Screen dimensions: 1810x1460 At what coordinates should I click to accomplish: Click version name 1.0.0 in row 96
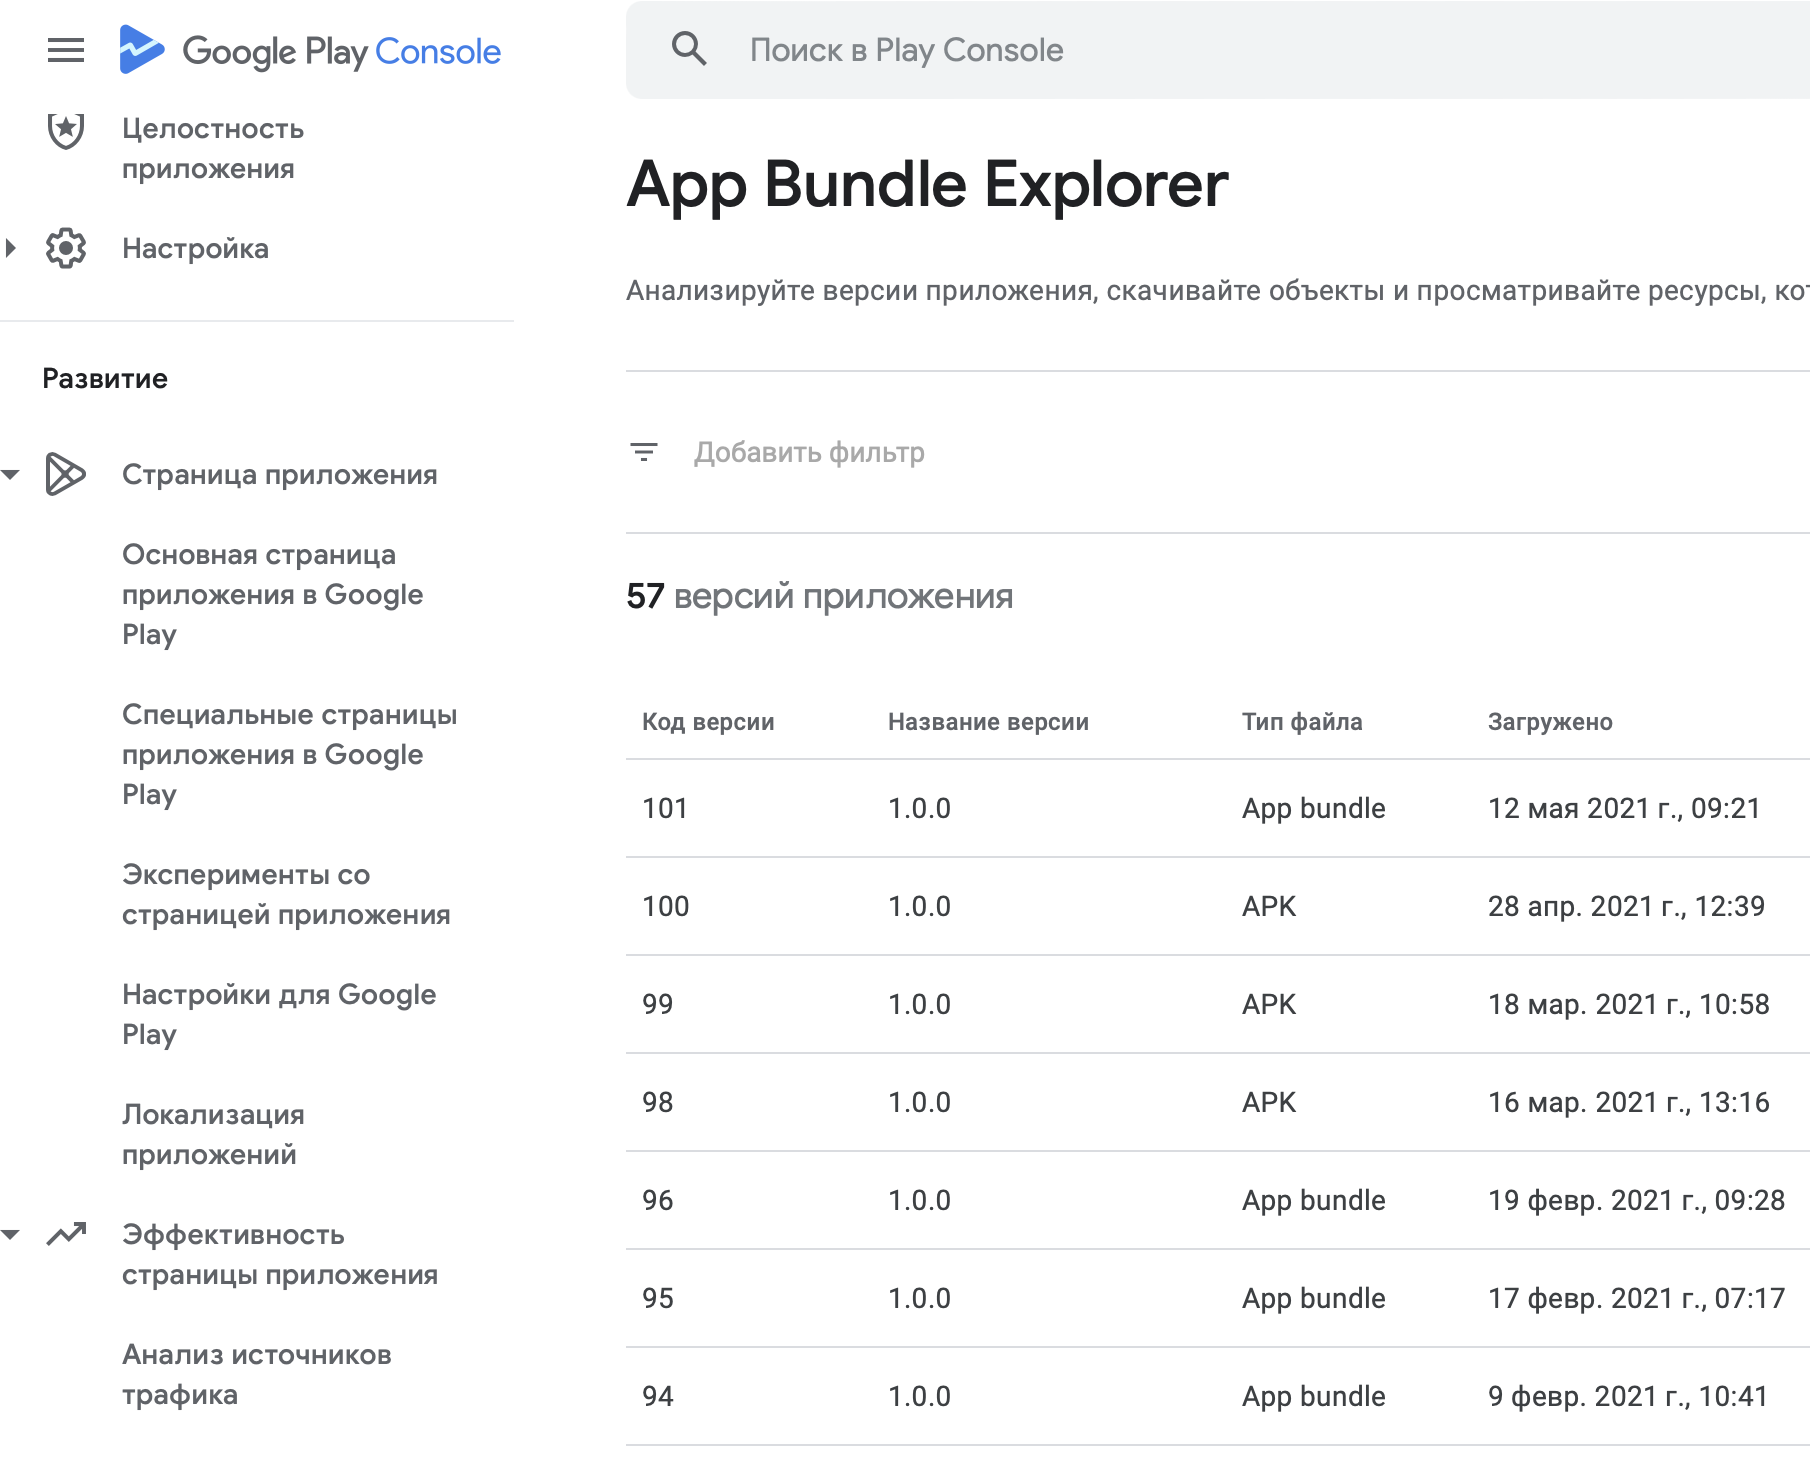tap(919, 1200)
